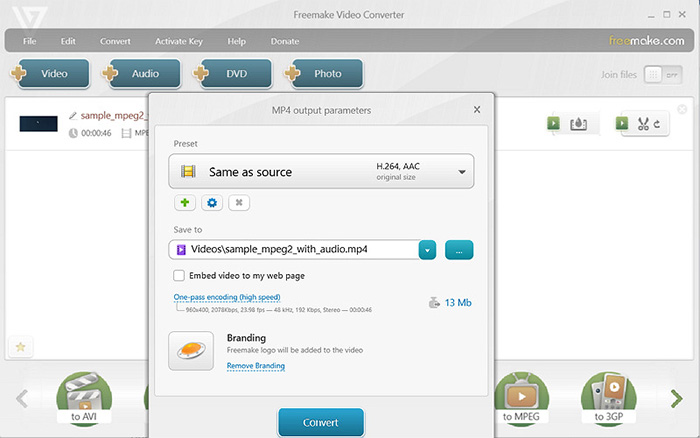Click the delete preset X icon
This screenshot has width=700, height=438.
click(x=238, y=203)
